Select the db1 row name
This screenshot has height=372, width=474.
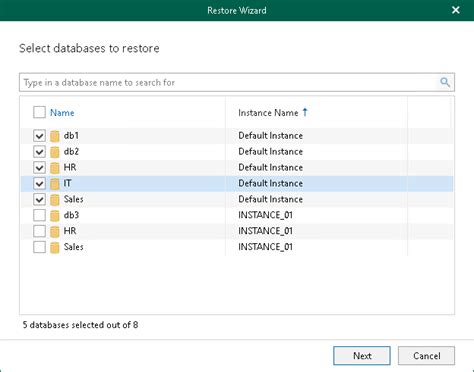click(x=71, y=136)
